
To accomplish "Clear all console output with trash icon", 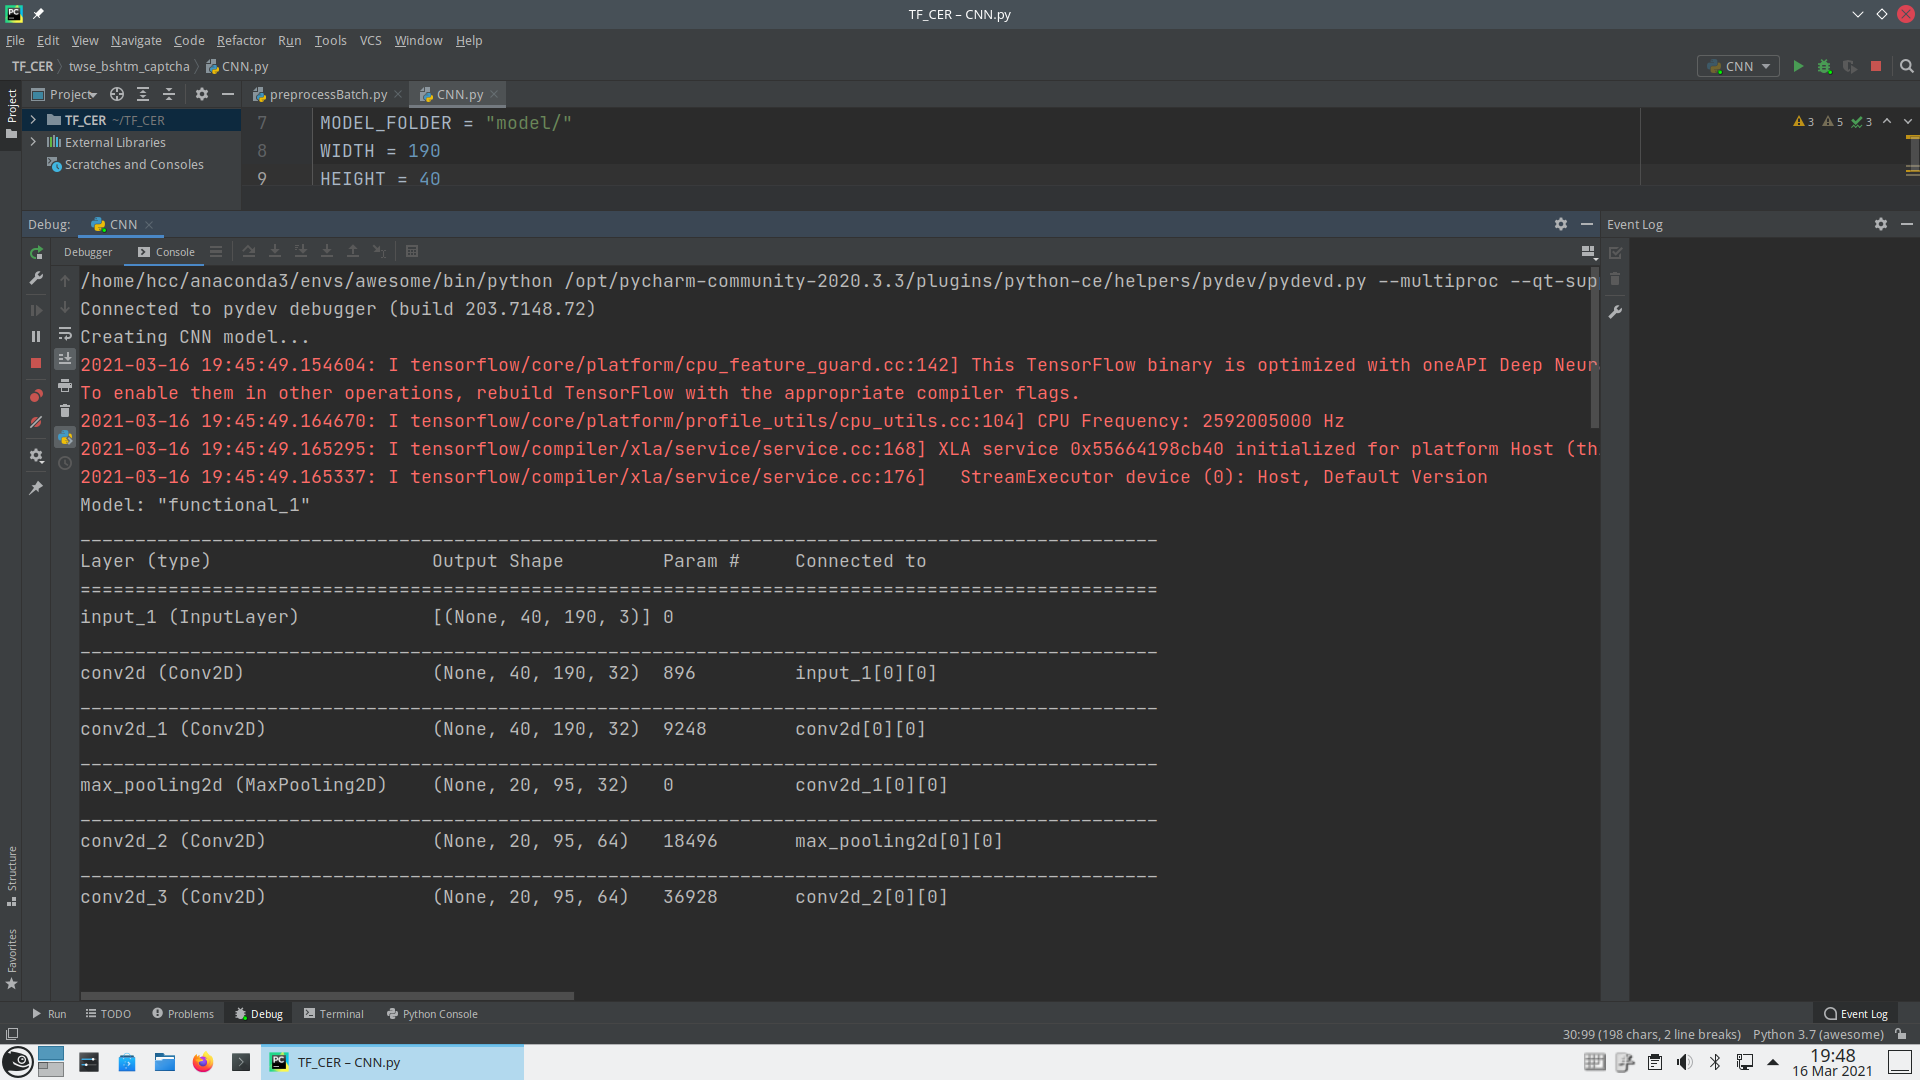I will 65,411.
